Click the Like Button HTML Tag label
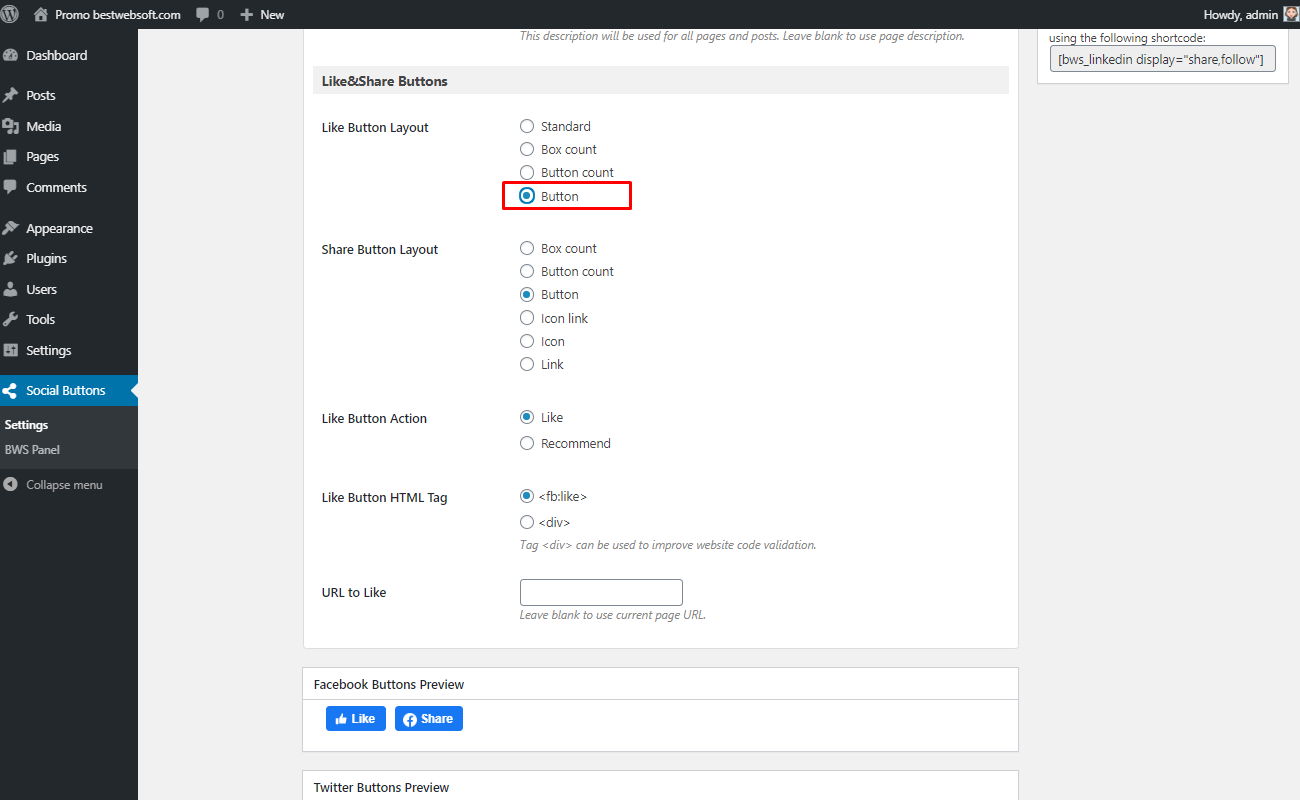This screenshot has height=800, width=1300. click(384, 497)
